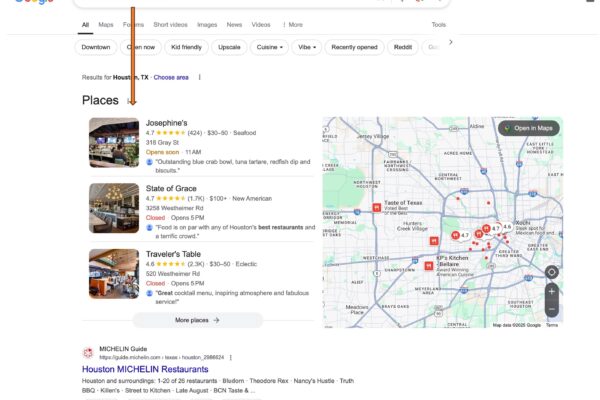The width and height of the screenshot is (600, 400).
Task: Zoom in on the map
Action: click(x=551, y=292)
